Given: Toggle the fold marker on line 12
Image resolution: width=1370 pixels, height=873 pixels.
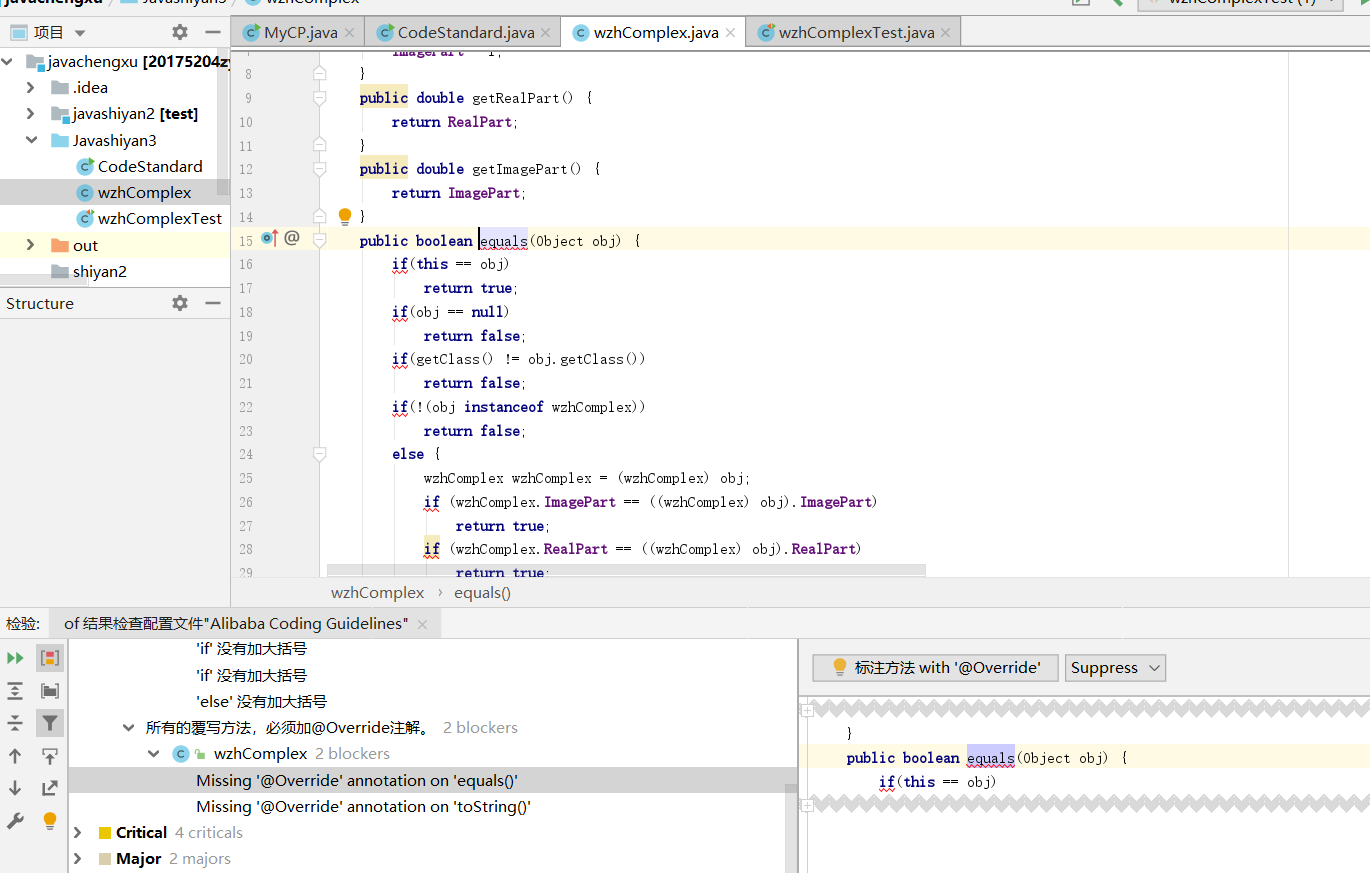Looking at the screenshot, I should (319, 169).
